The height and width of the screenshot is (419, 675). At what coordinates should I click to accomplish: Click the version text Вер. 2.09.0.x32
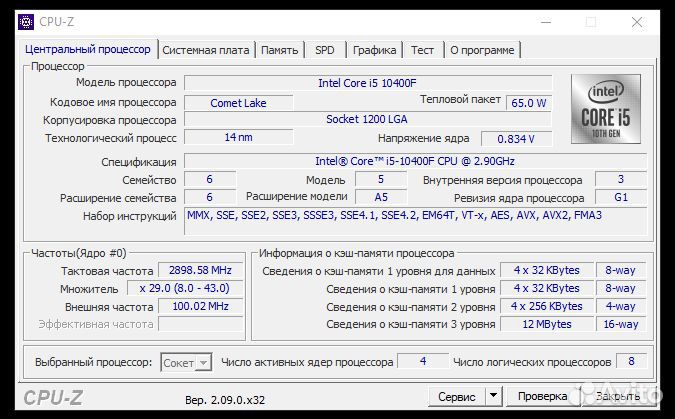[225, 400]
